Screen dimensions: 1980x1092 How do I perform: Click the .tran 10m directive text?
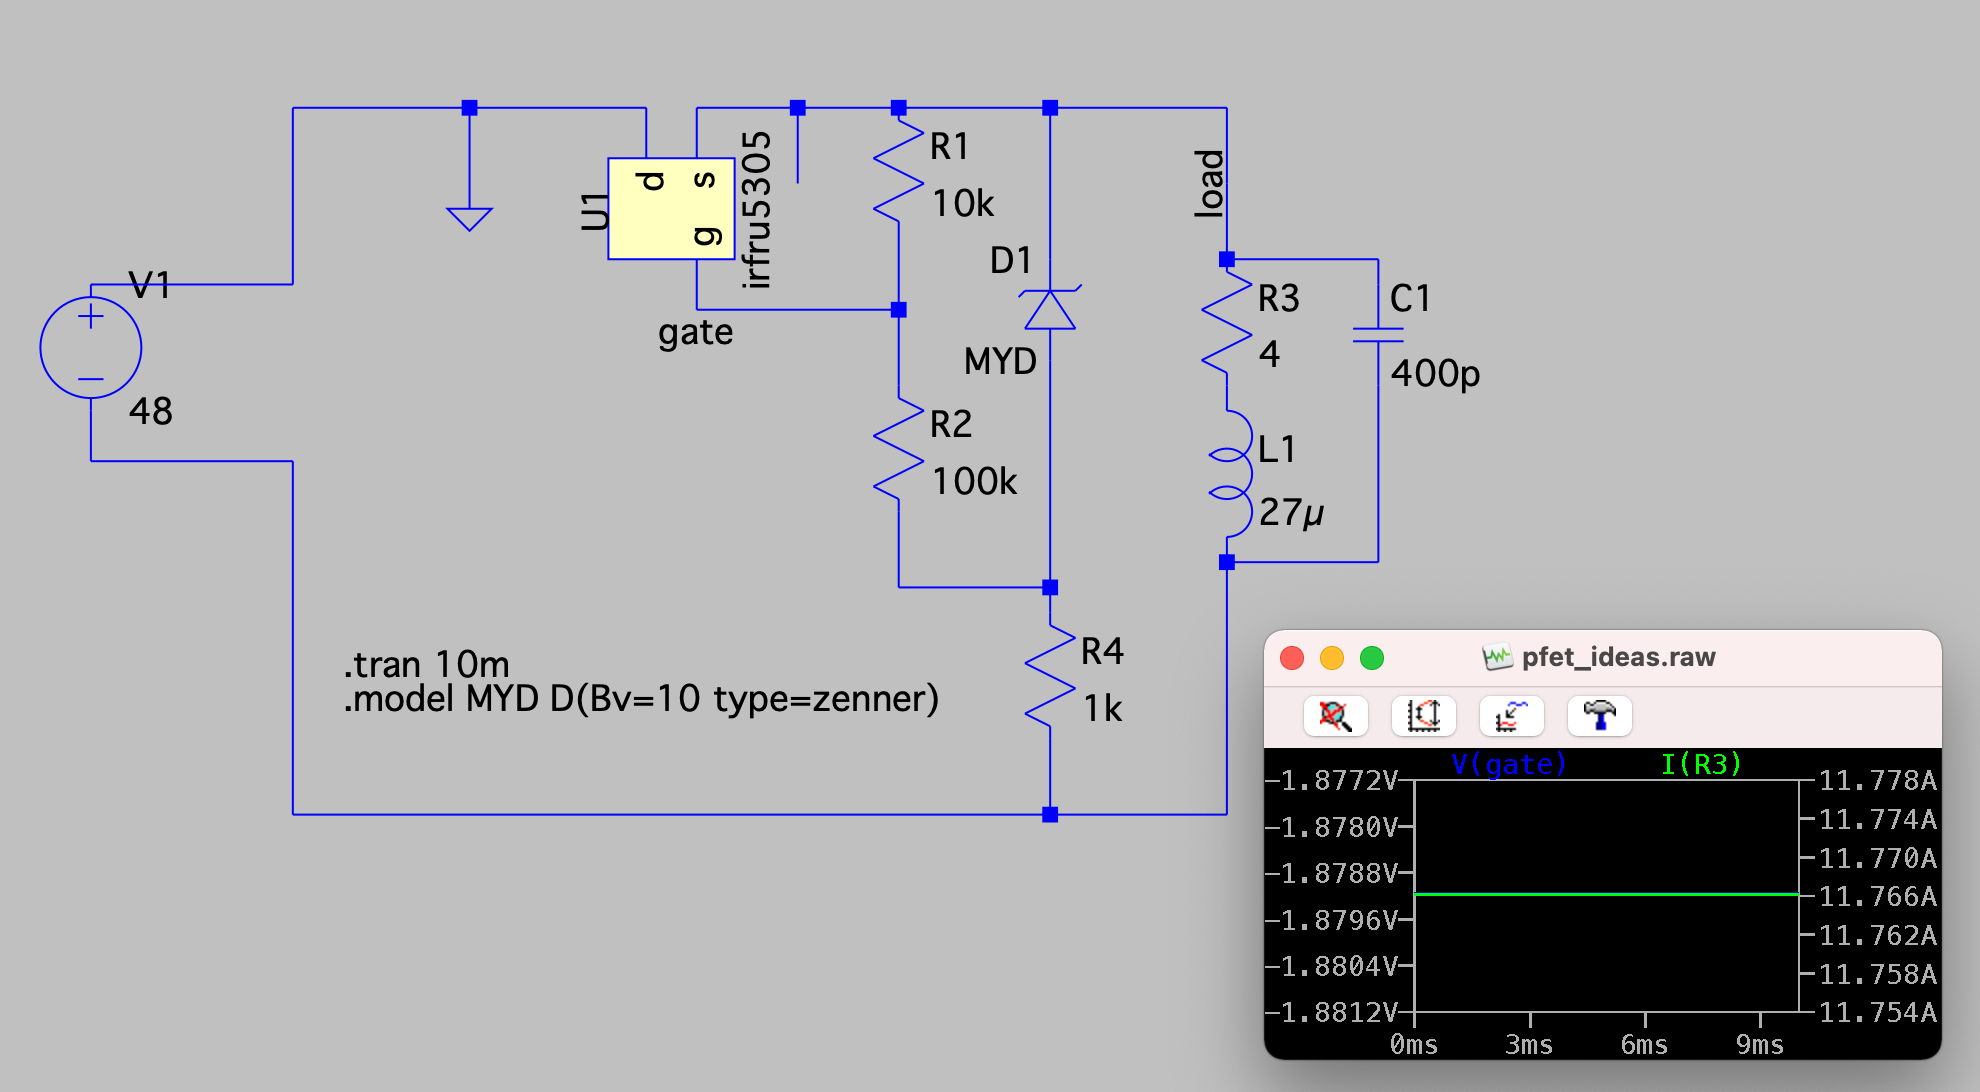427,665
